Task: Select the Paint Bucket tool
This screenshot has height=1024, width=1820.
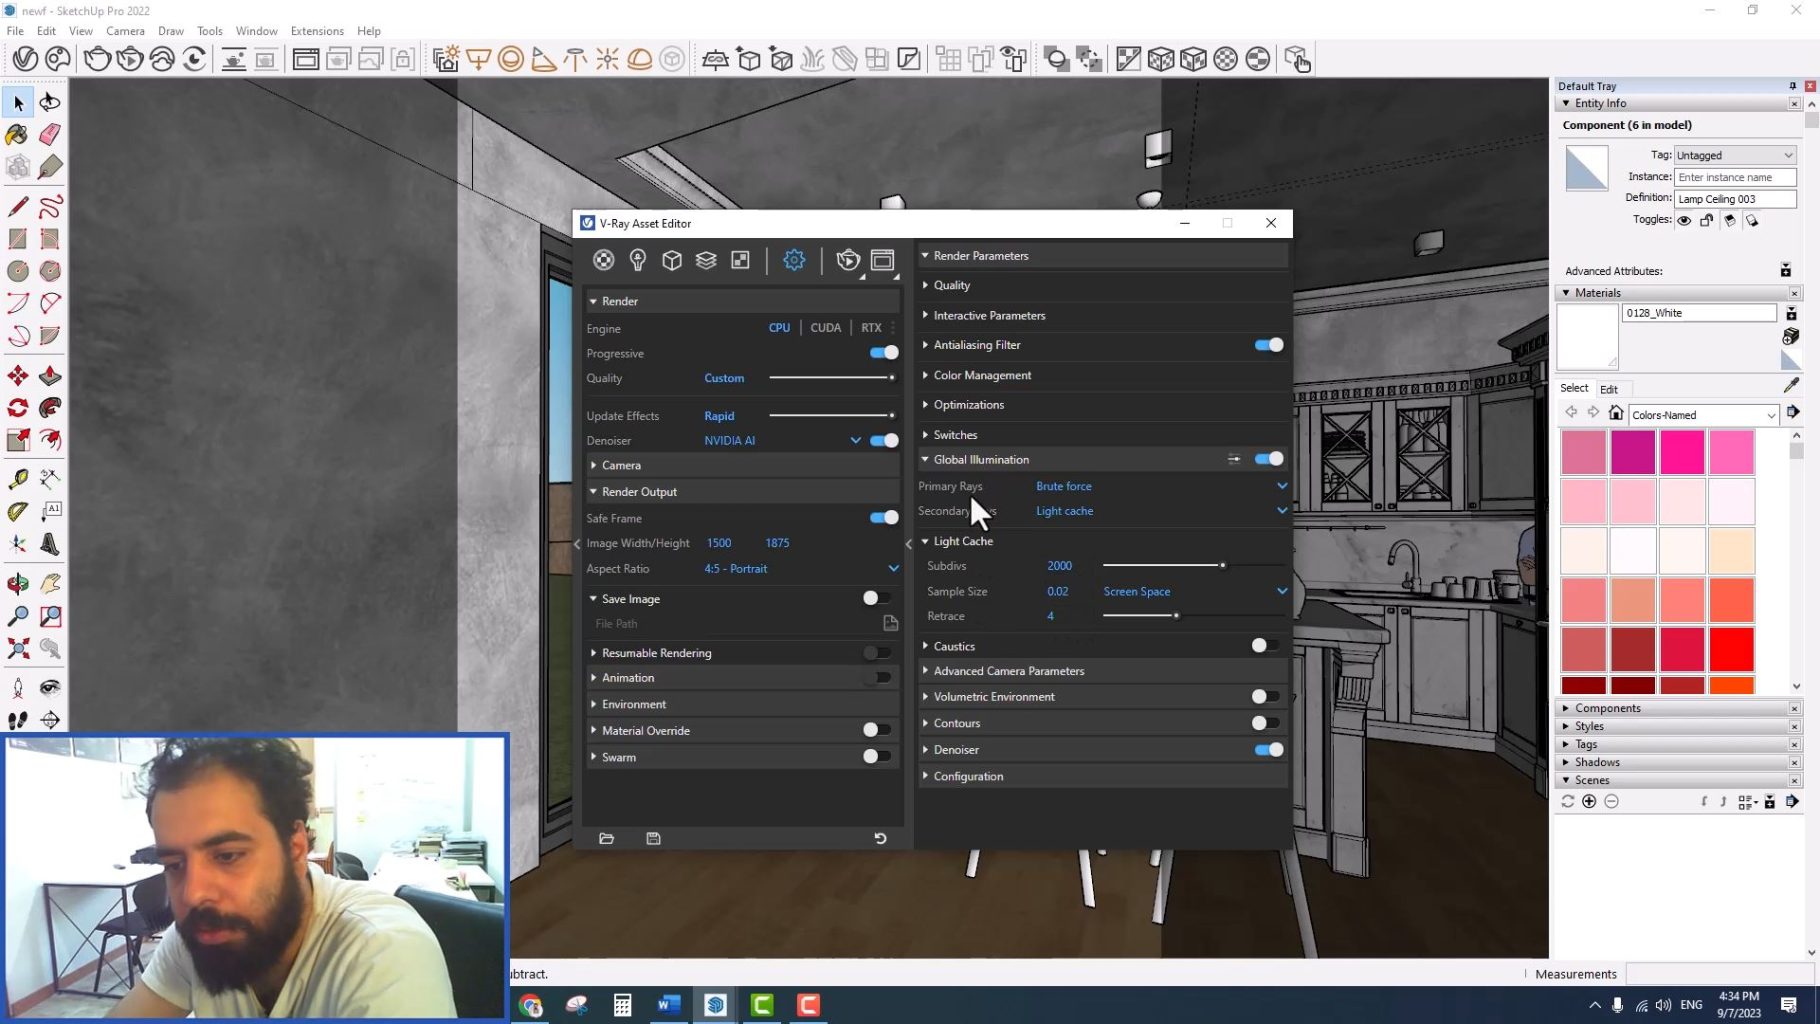Action: point(18,135)
